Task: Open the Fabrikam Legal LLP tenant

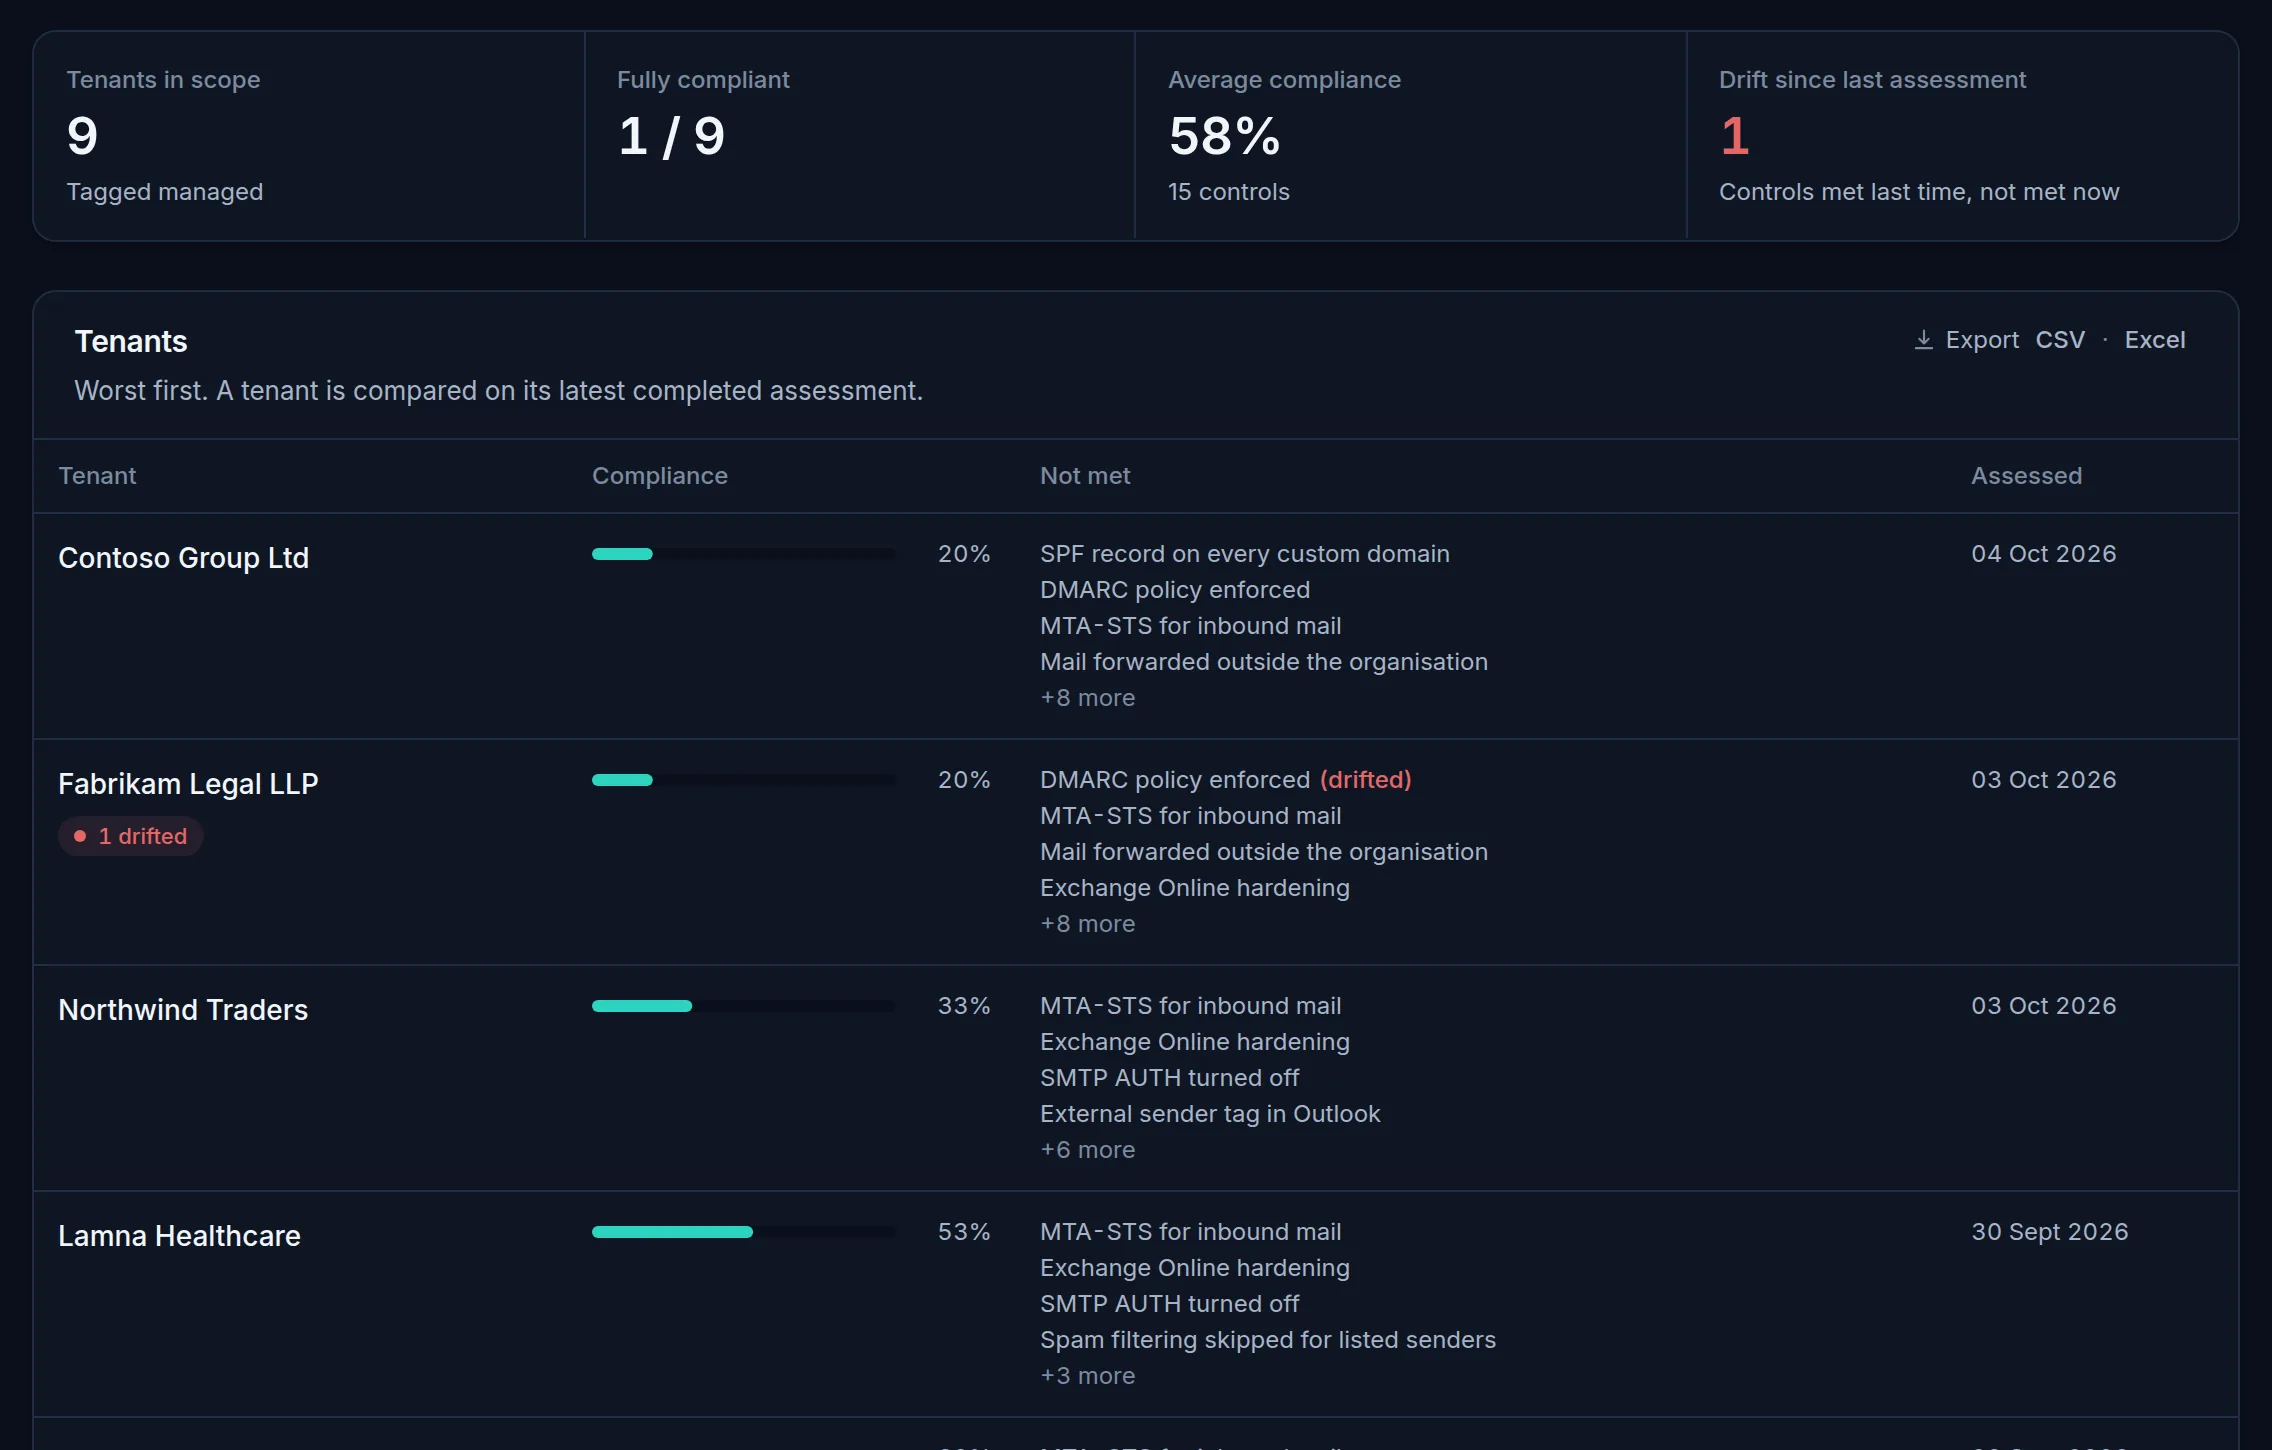Action: 188,784
